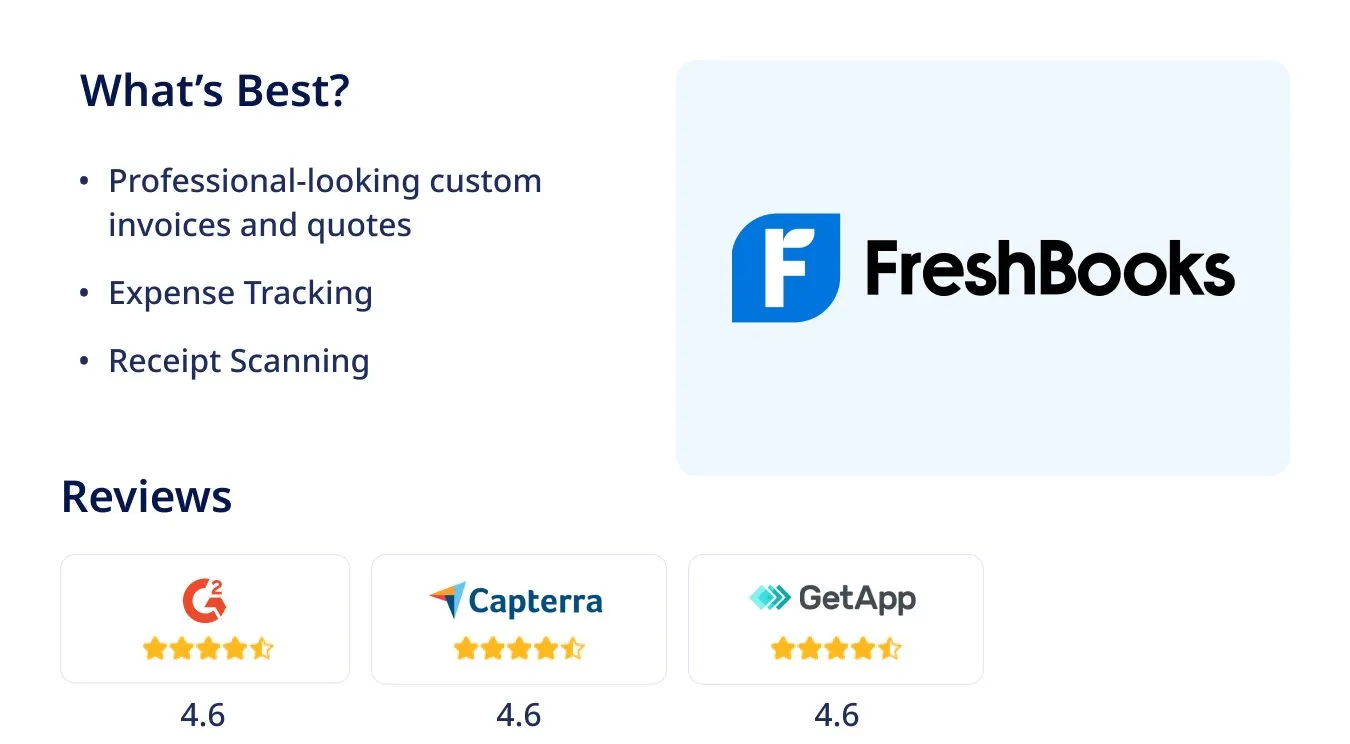The height and width of the screenshot is (744, 1350).
Task: Click the 4.6 score under Capterra
Action: (519, 715)
